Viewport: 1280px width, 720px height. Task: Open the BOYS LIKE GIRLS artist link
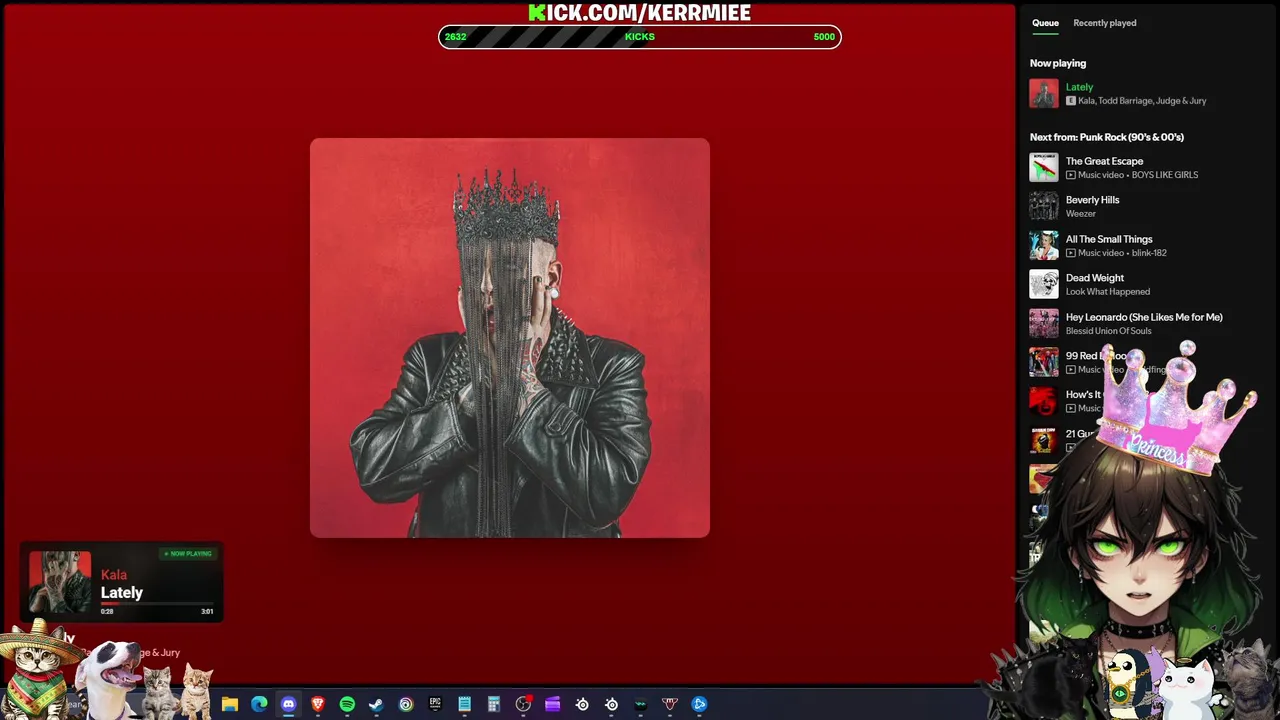[x=1165, y=175]
